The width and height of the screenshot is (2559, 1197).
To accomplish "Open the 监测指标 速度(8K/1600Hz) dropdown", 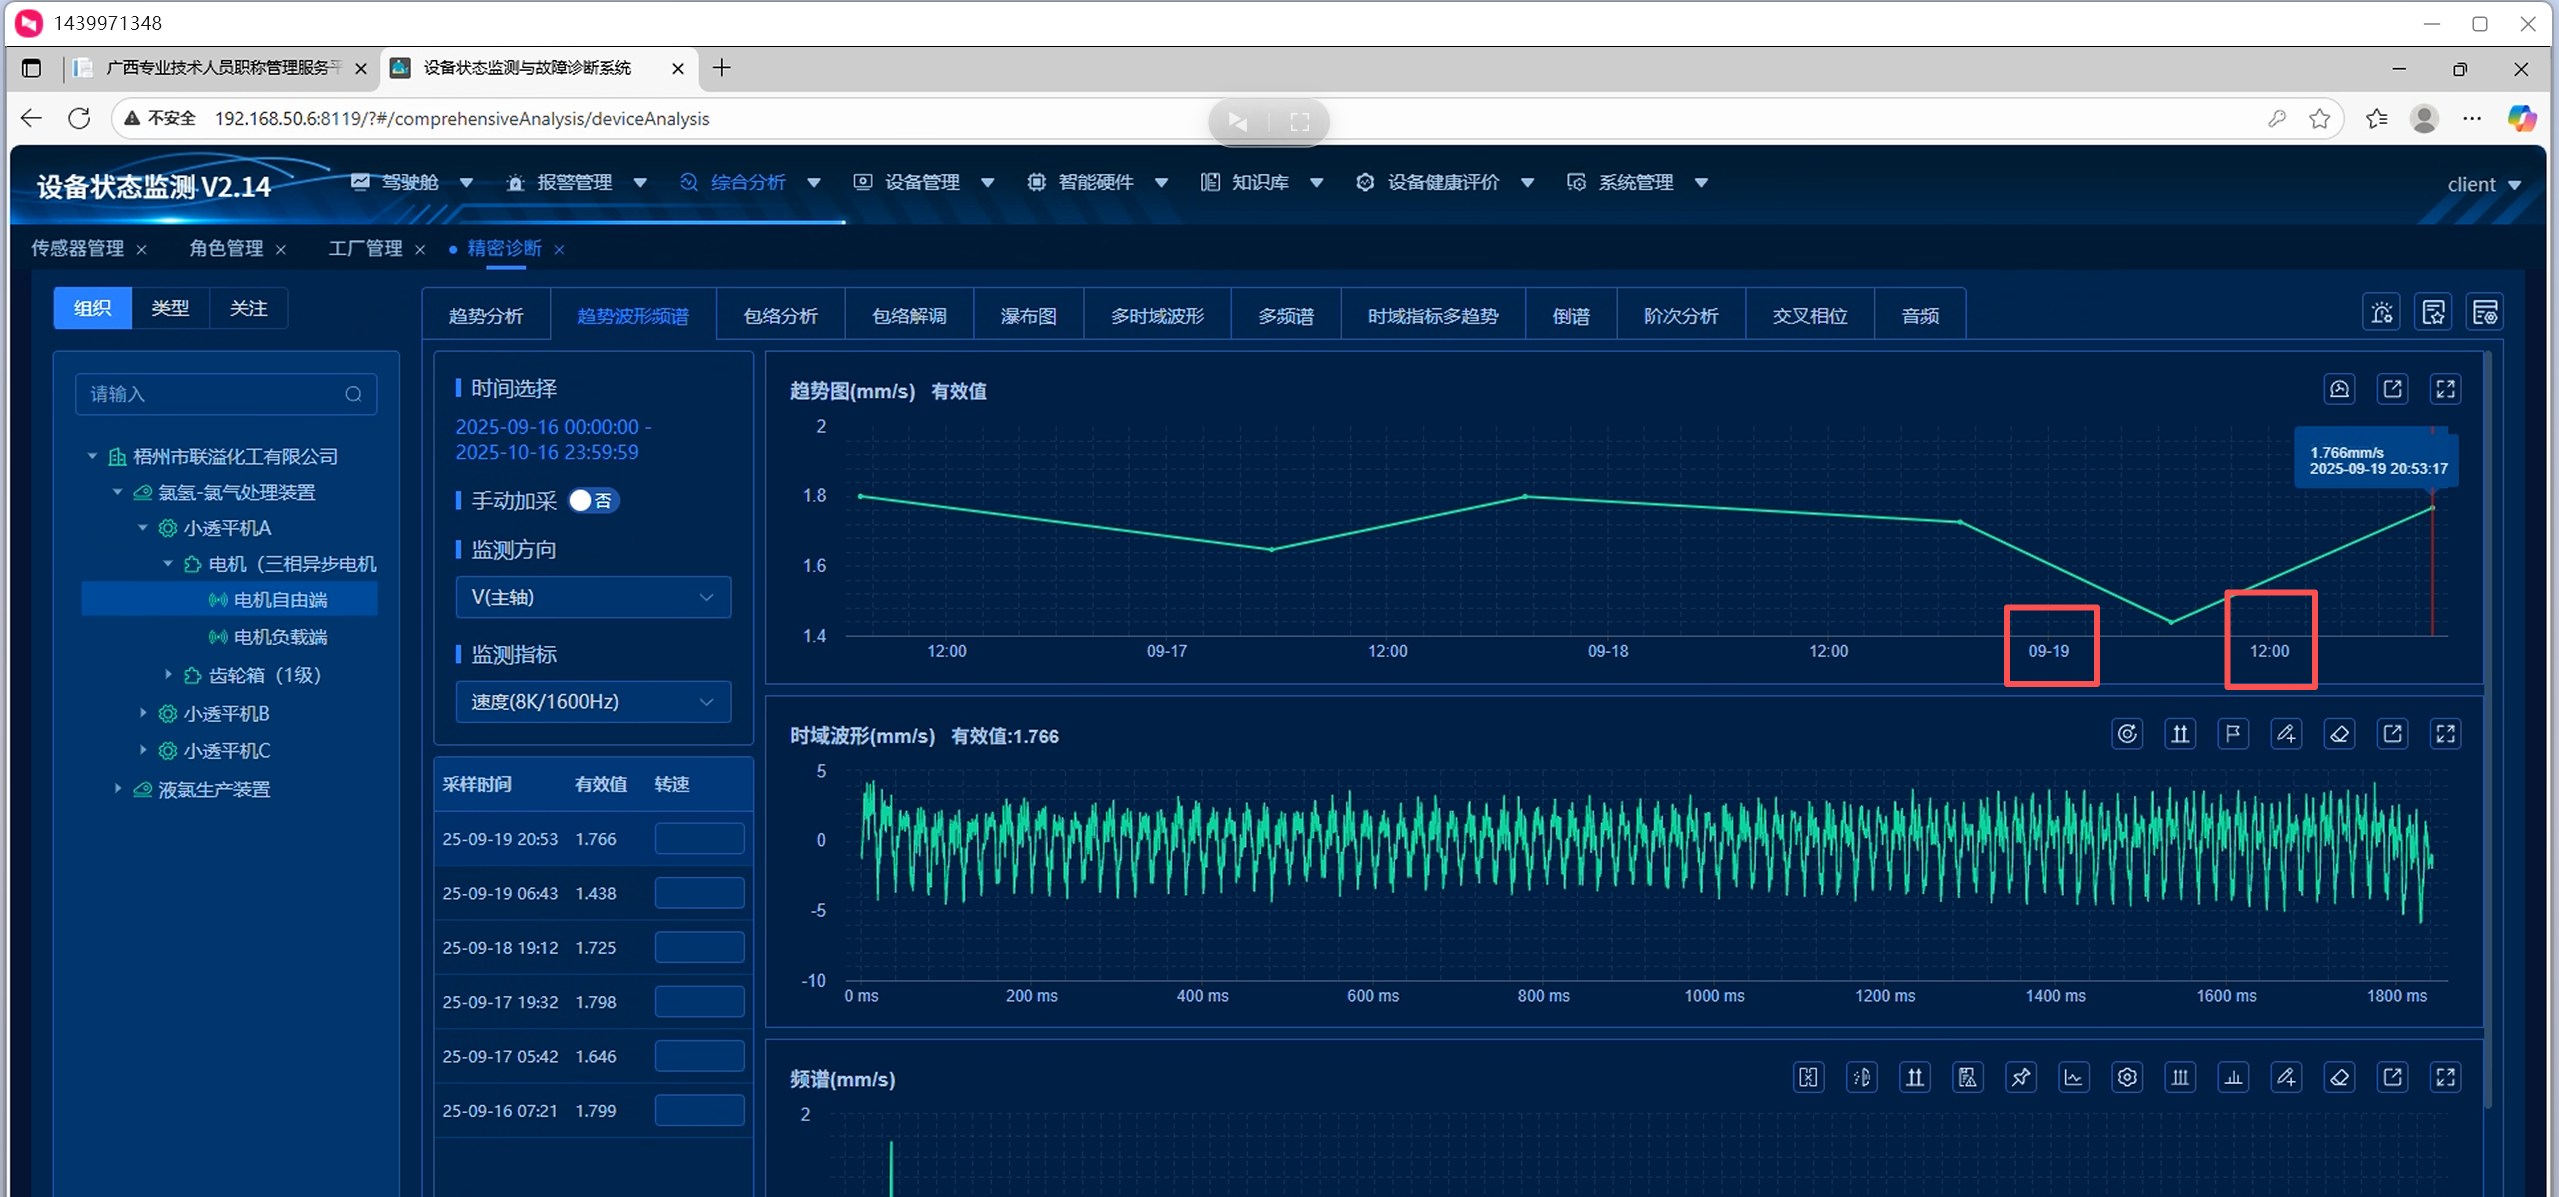I will pyautogui.click(x=593, y=701).
